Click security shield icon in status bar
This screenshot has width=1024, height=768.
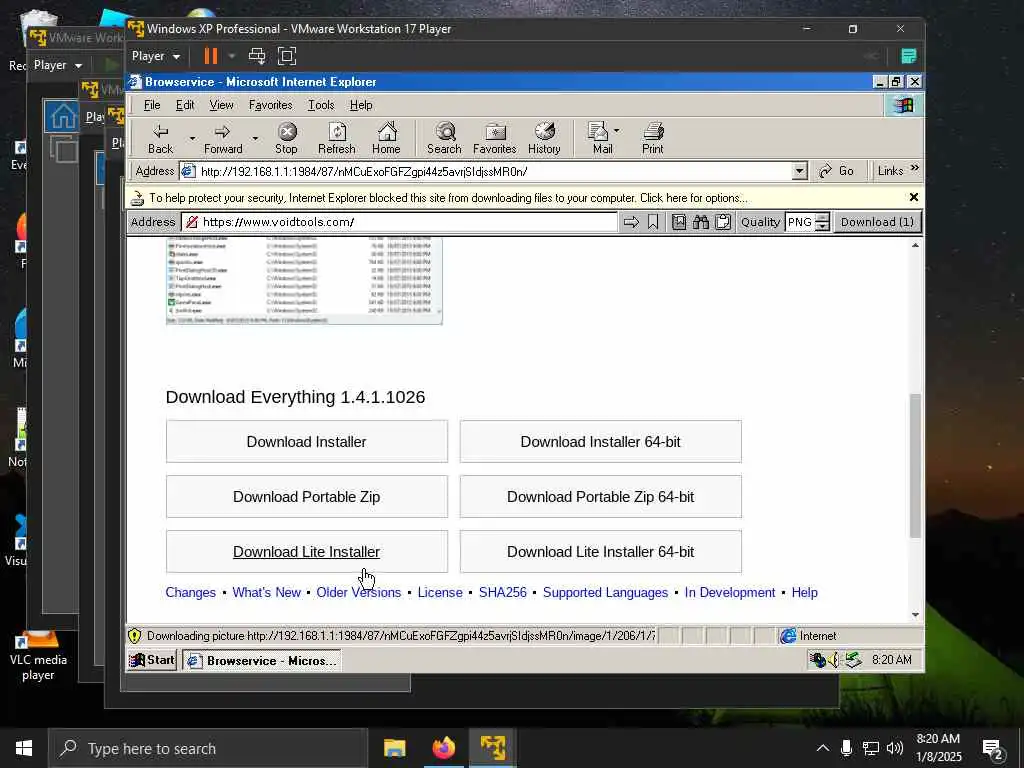coord(135,635)
